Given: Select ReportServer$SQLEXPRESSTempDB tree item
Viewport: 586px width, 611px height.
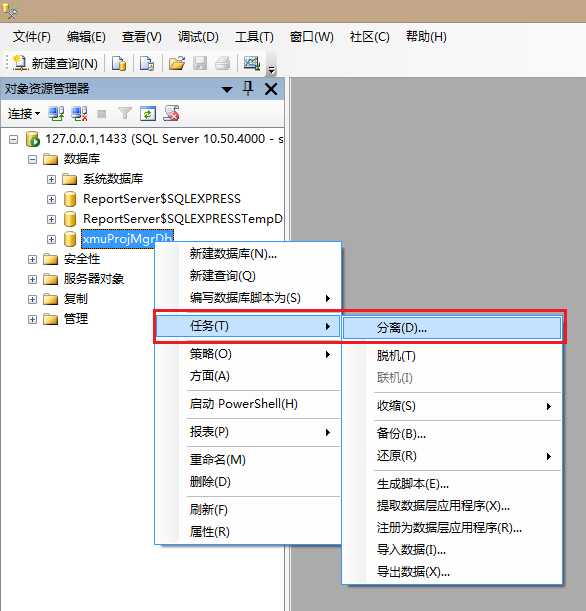Looking at the screenshot, I should [x=183, y=219].
